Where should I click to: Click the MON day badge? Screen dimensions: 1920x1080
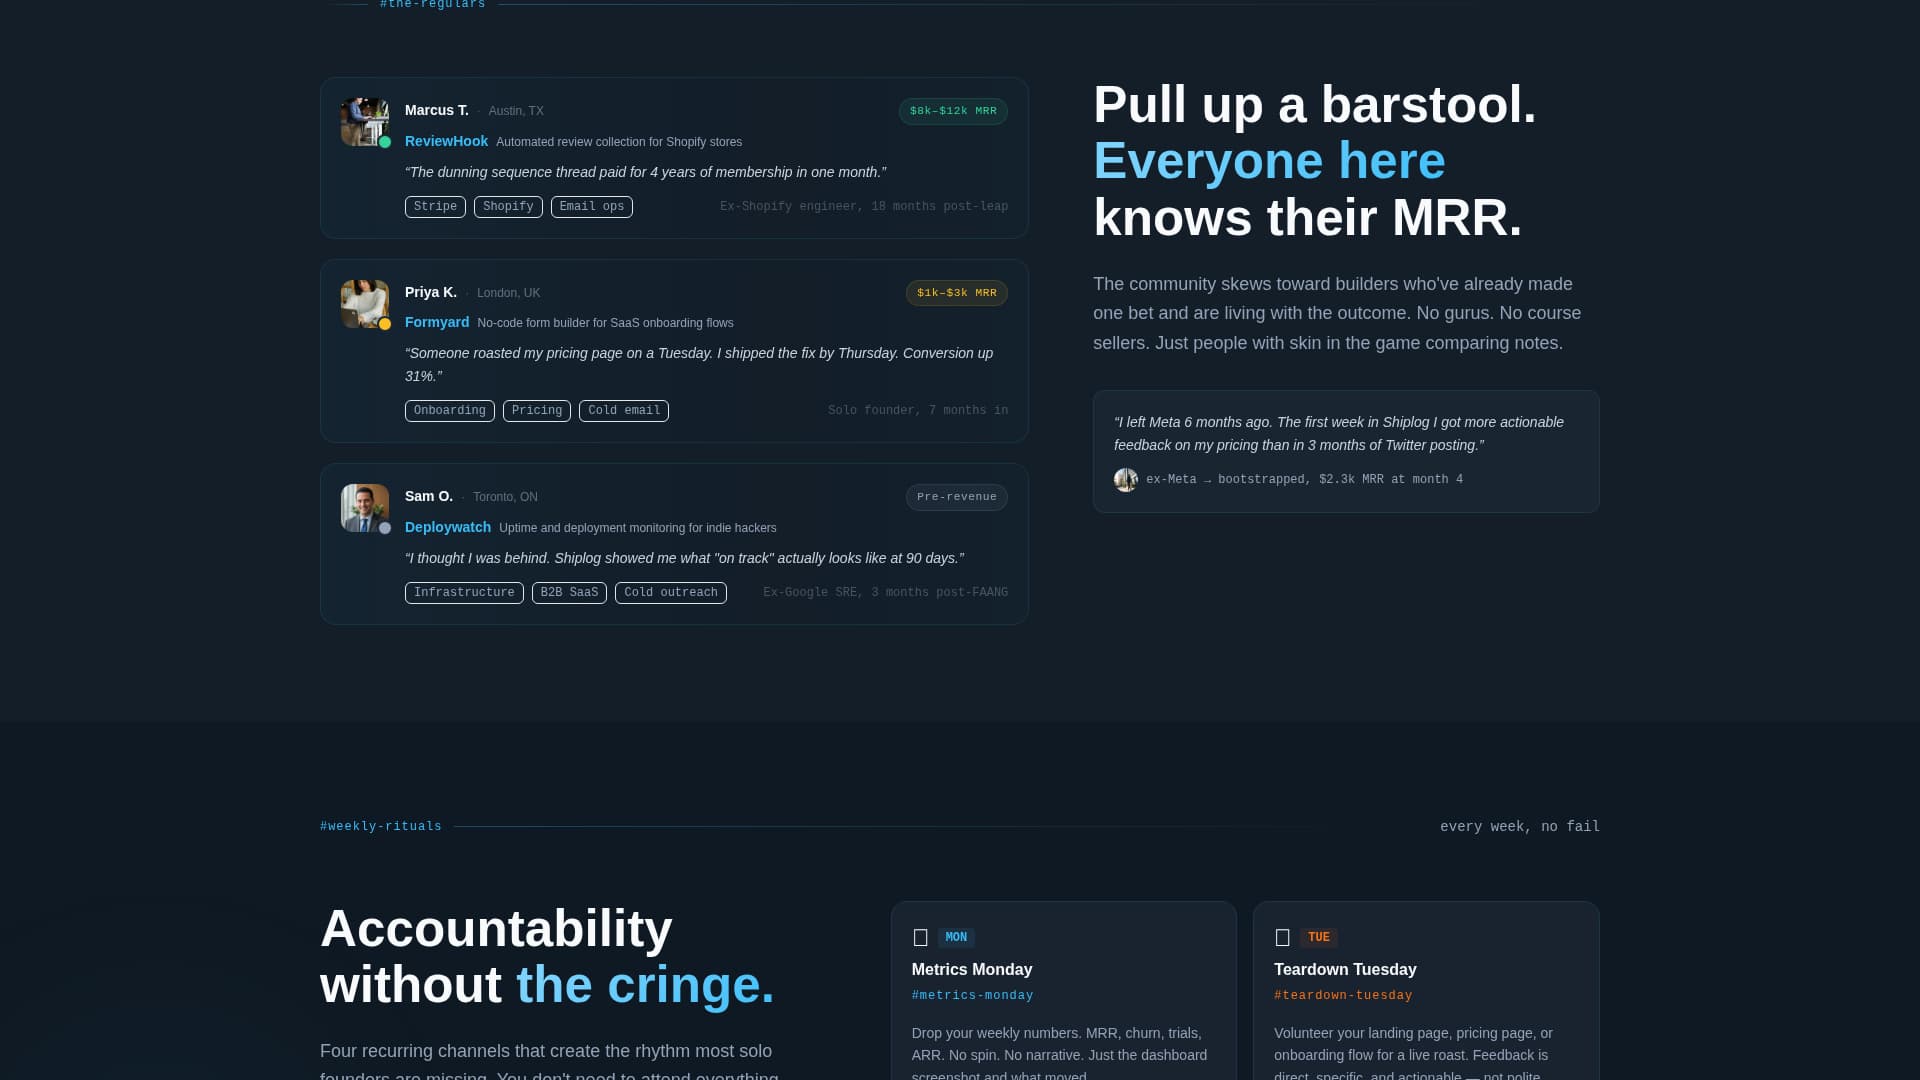[956, 938]
